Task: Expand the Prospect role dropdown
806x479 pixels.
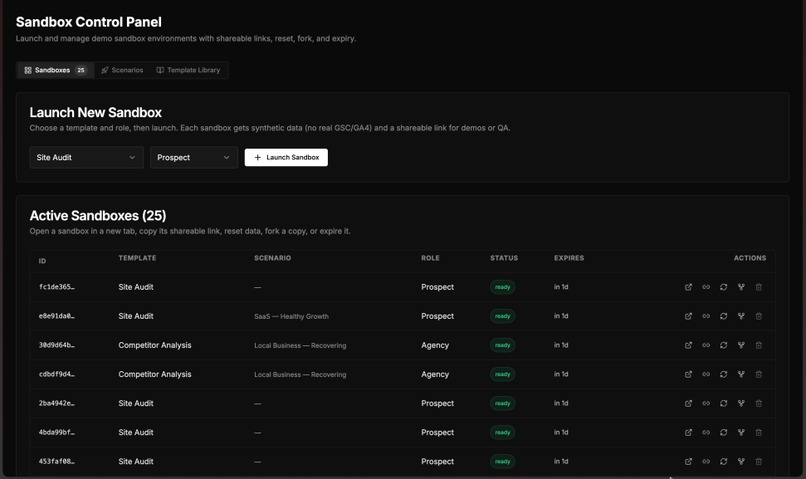Action: coord(194,157)
